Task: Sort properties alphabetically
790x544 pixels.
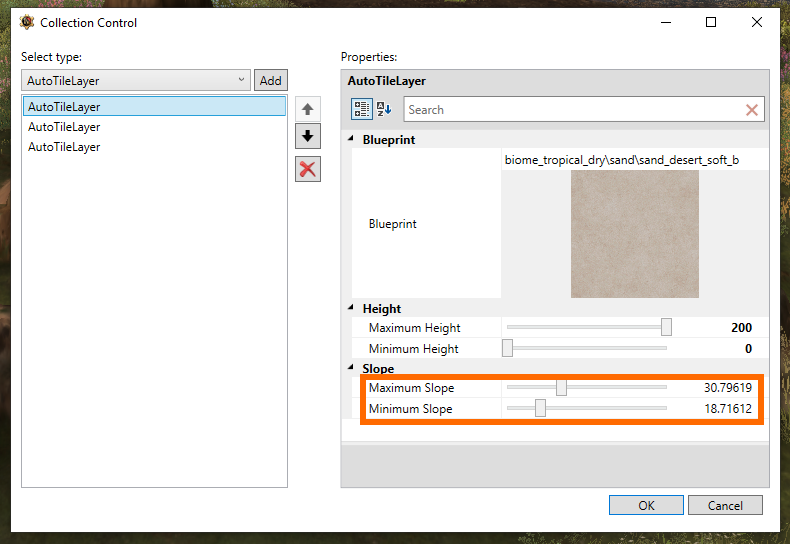Action: [x=384, y=109]
